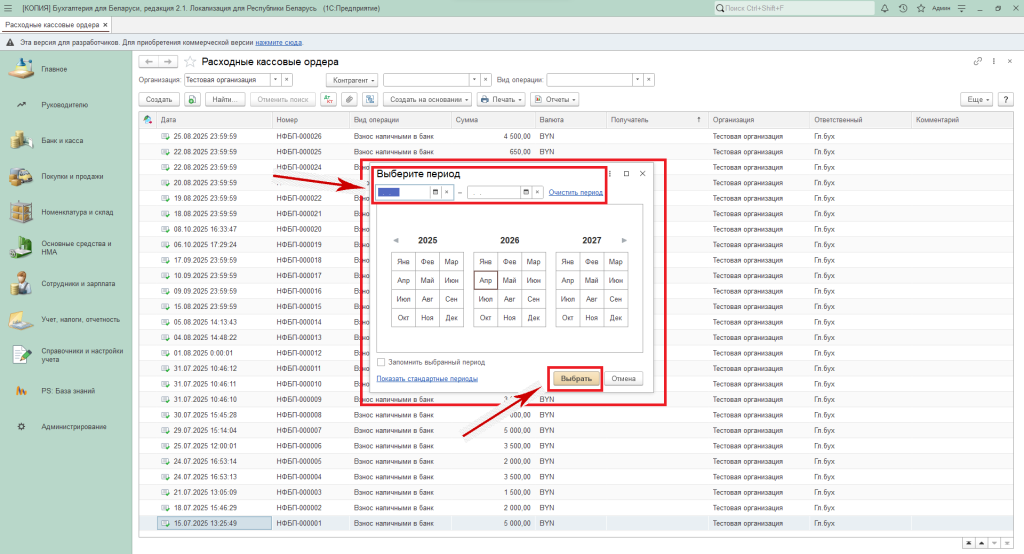Open the Отчеты dropdown menu

554,100
